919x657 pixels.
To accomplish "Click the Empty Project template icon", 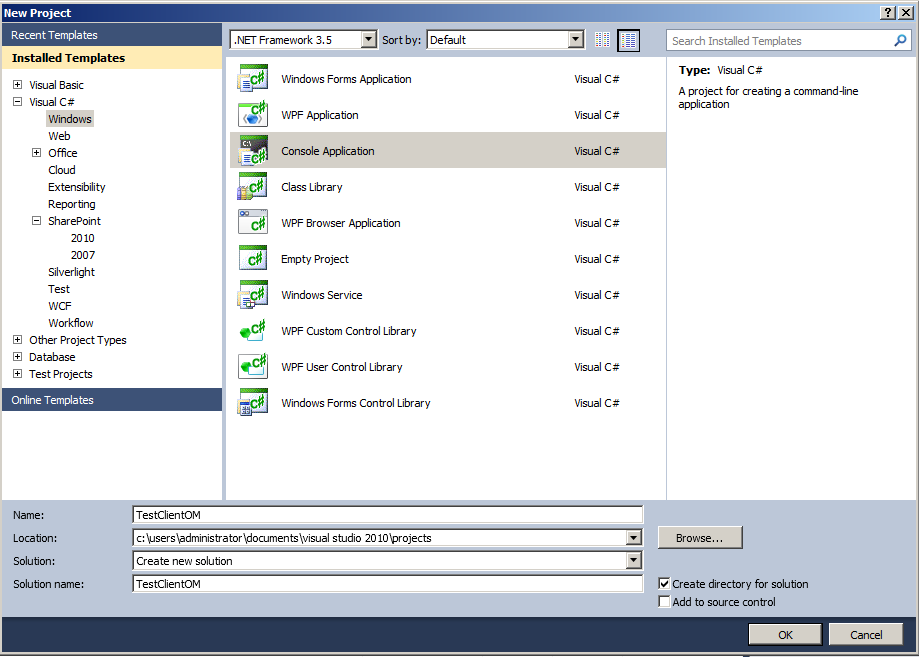I will pos(252,258).
